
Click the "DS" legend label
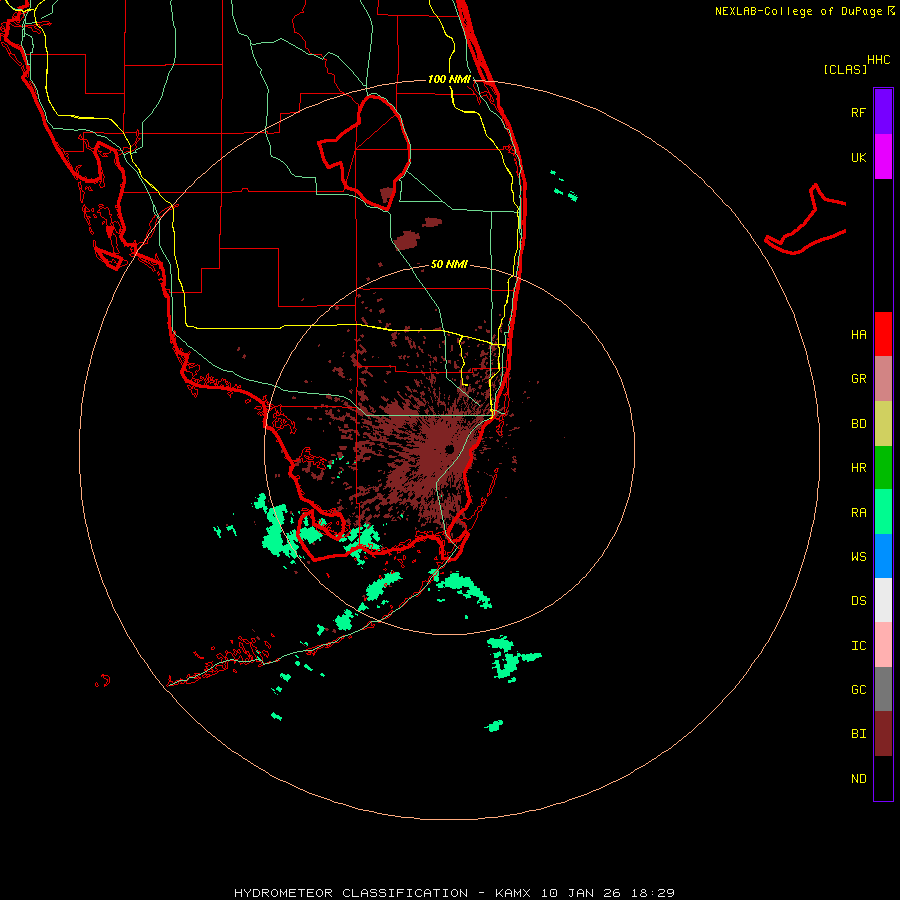pos(858,601)
